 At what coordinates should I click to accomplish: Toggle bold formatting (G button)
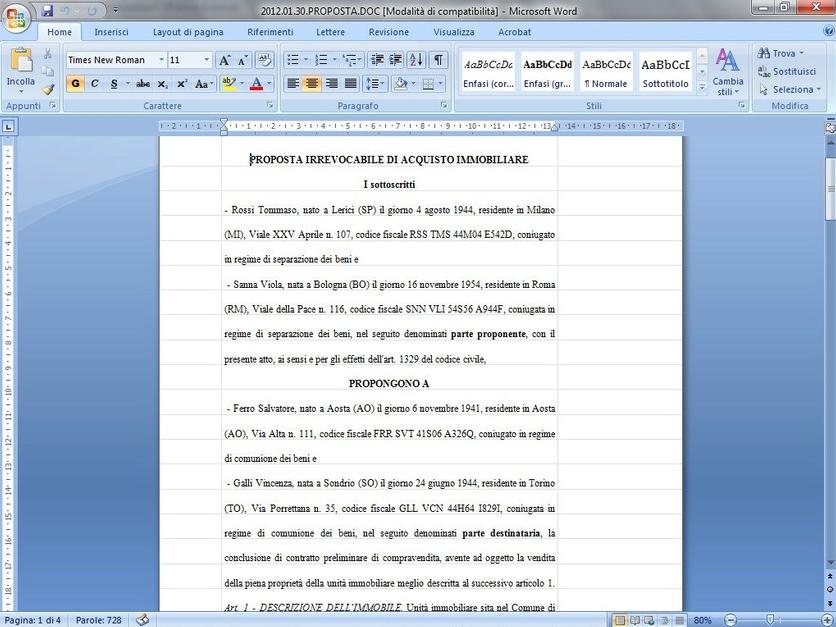(76, 84)
